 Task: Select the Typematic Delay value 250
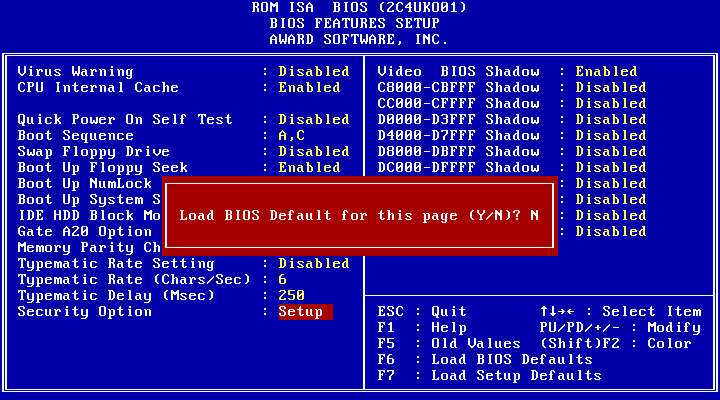292,296
